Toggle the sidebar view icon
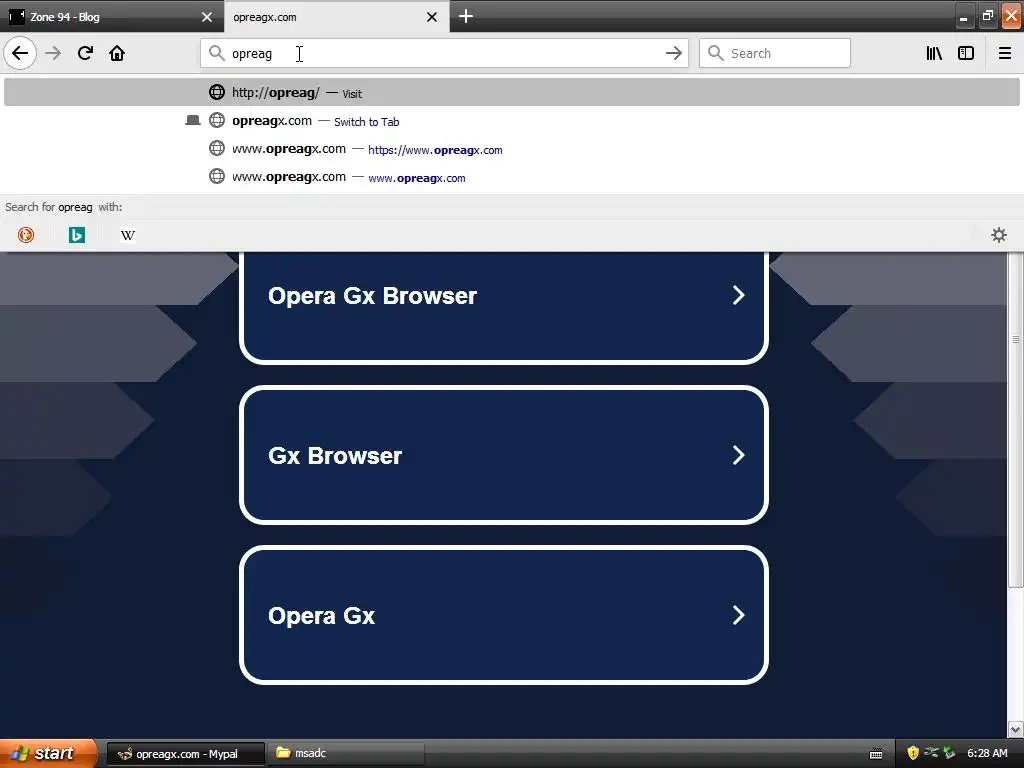Screen dimensions: 1024x768 (x=966, y=53)
